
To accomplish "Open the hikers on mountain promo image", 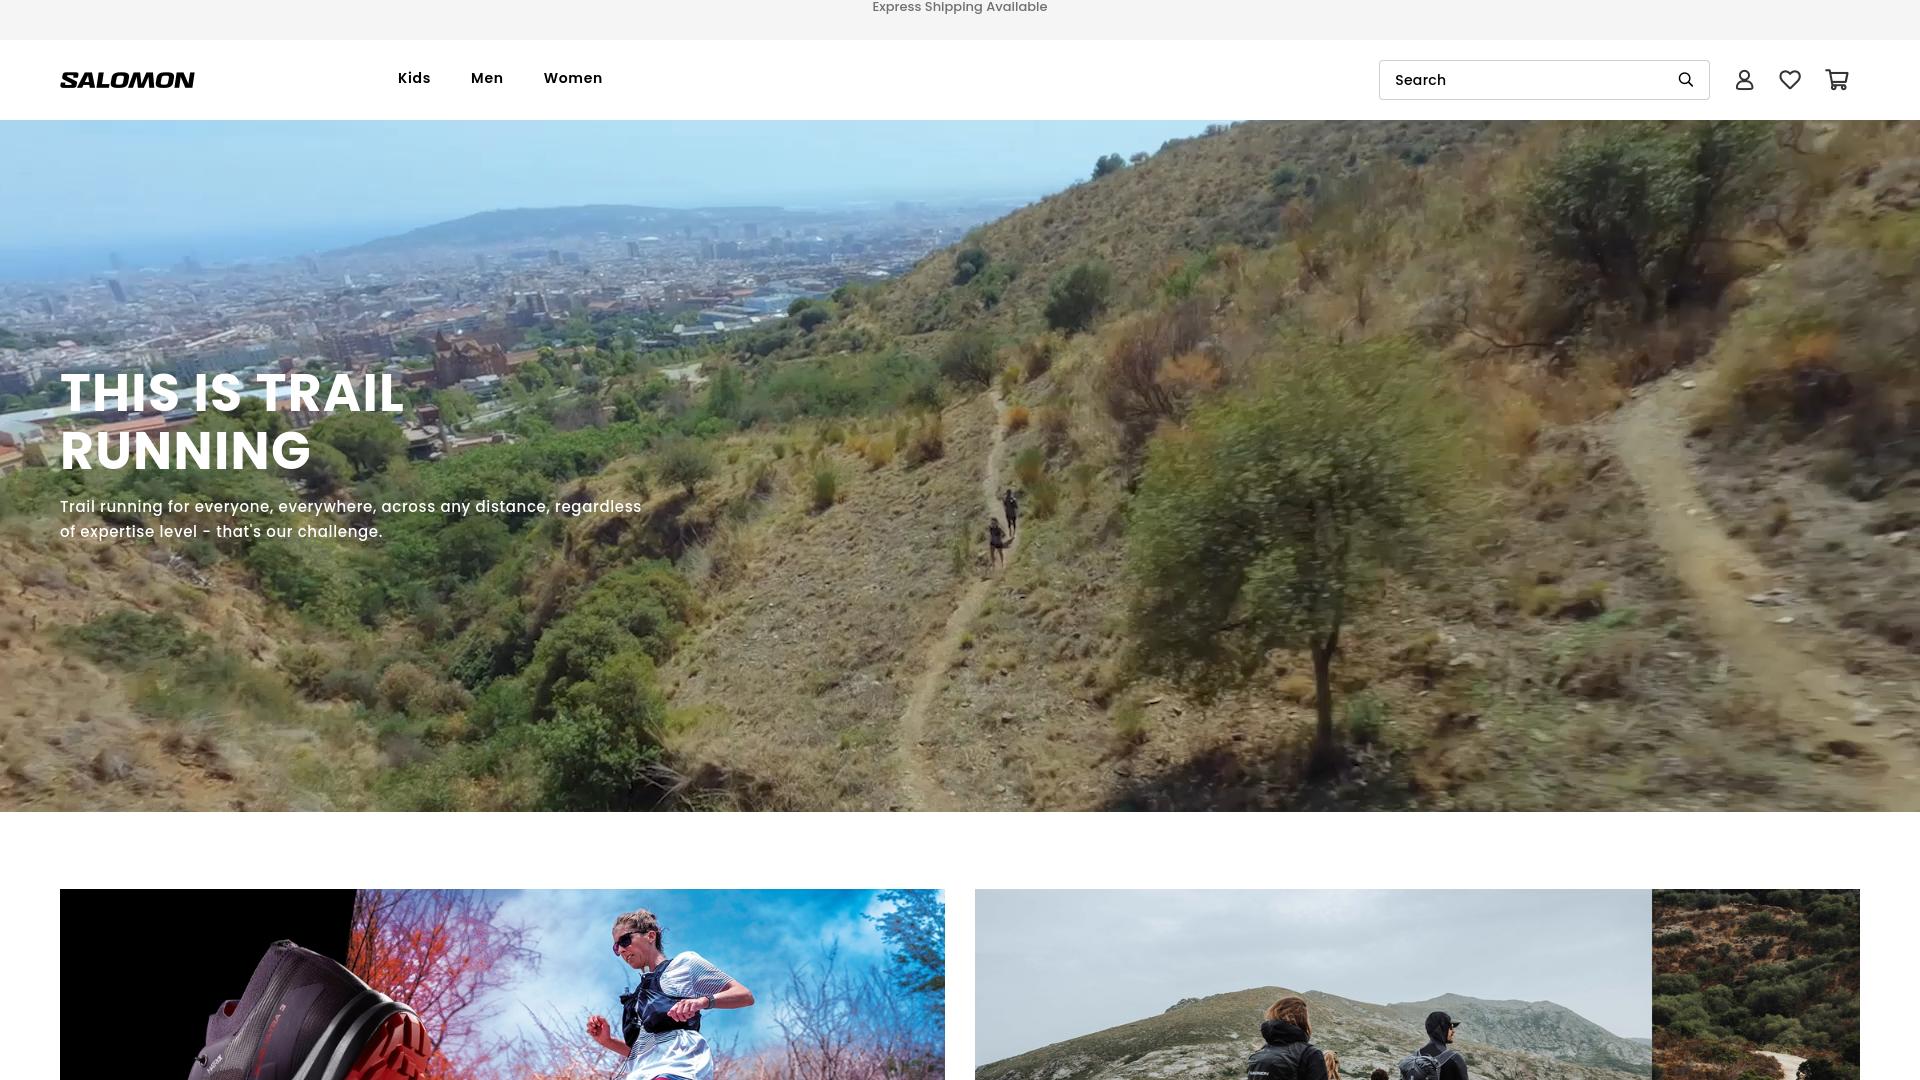I will pyautogui.click(x=1312, y=1000).
